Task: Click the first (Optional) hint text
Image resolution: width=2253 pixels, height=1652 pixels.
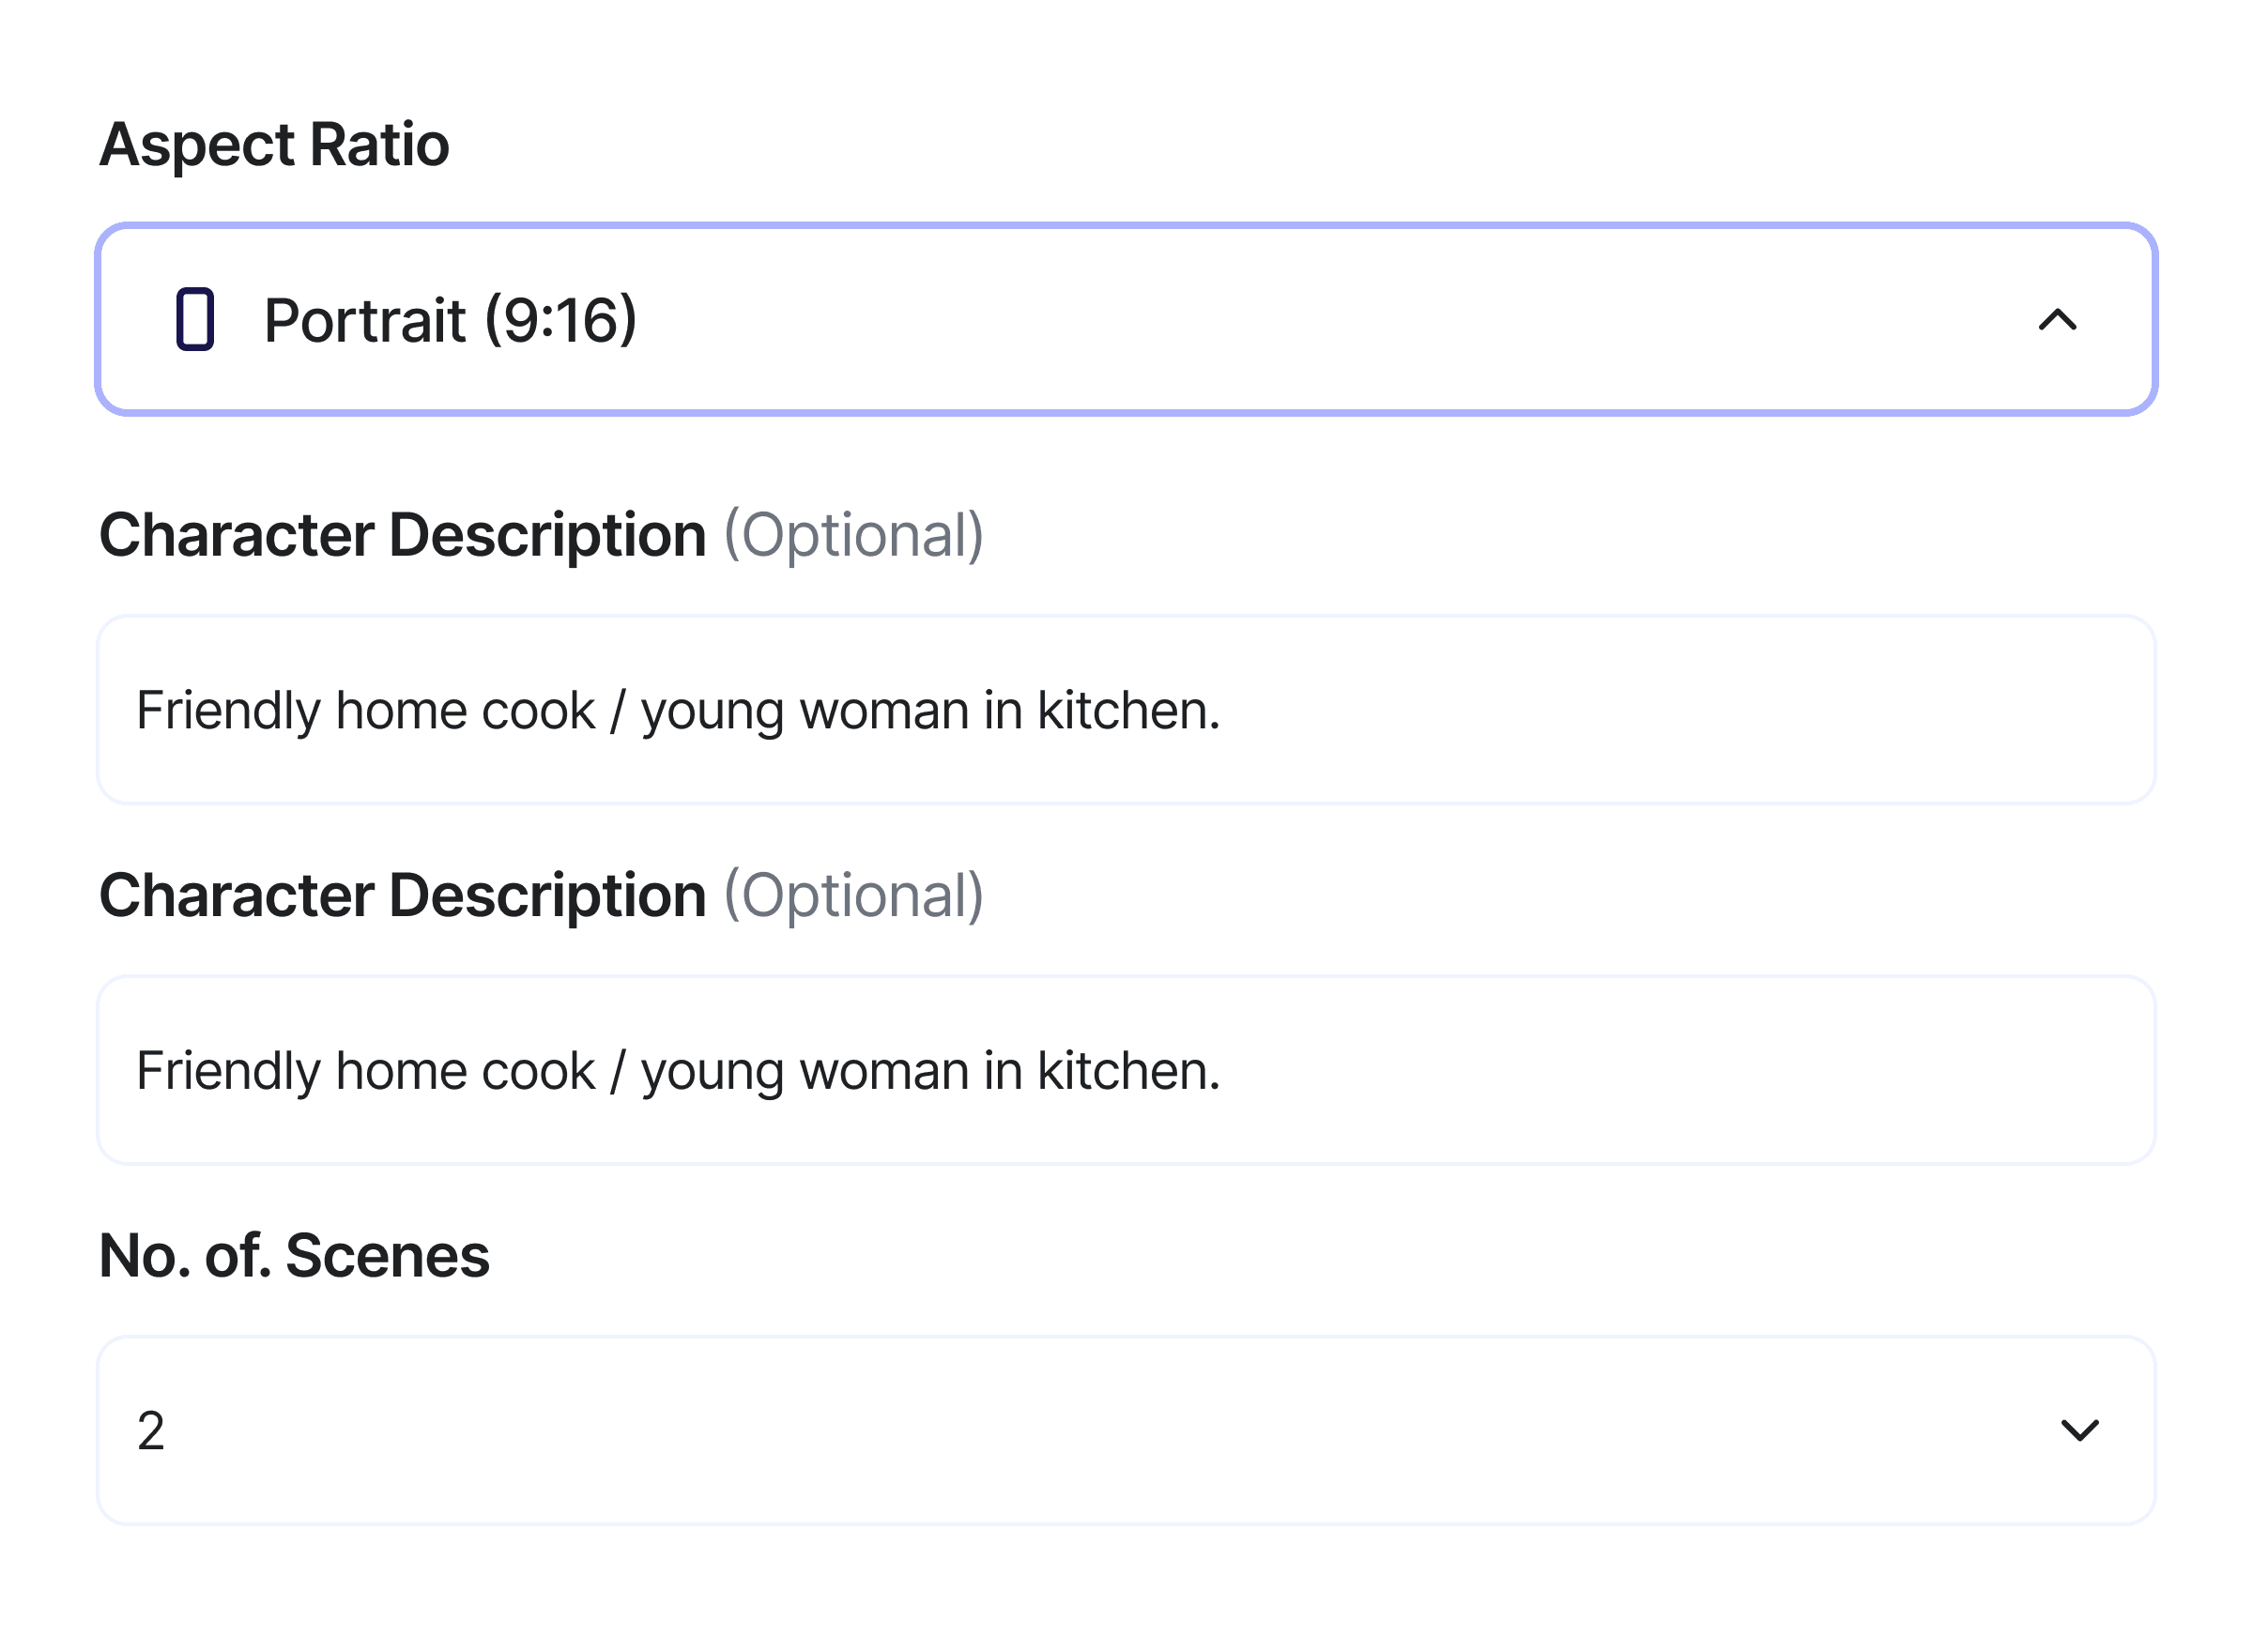Action: (x=853, y=535)
